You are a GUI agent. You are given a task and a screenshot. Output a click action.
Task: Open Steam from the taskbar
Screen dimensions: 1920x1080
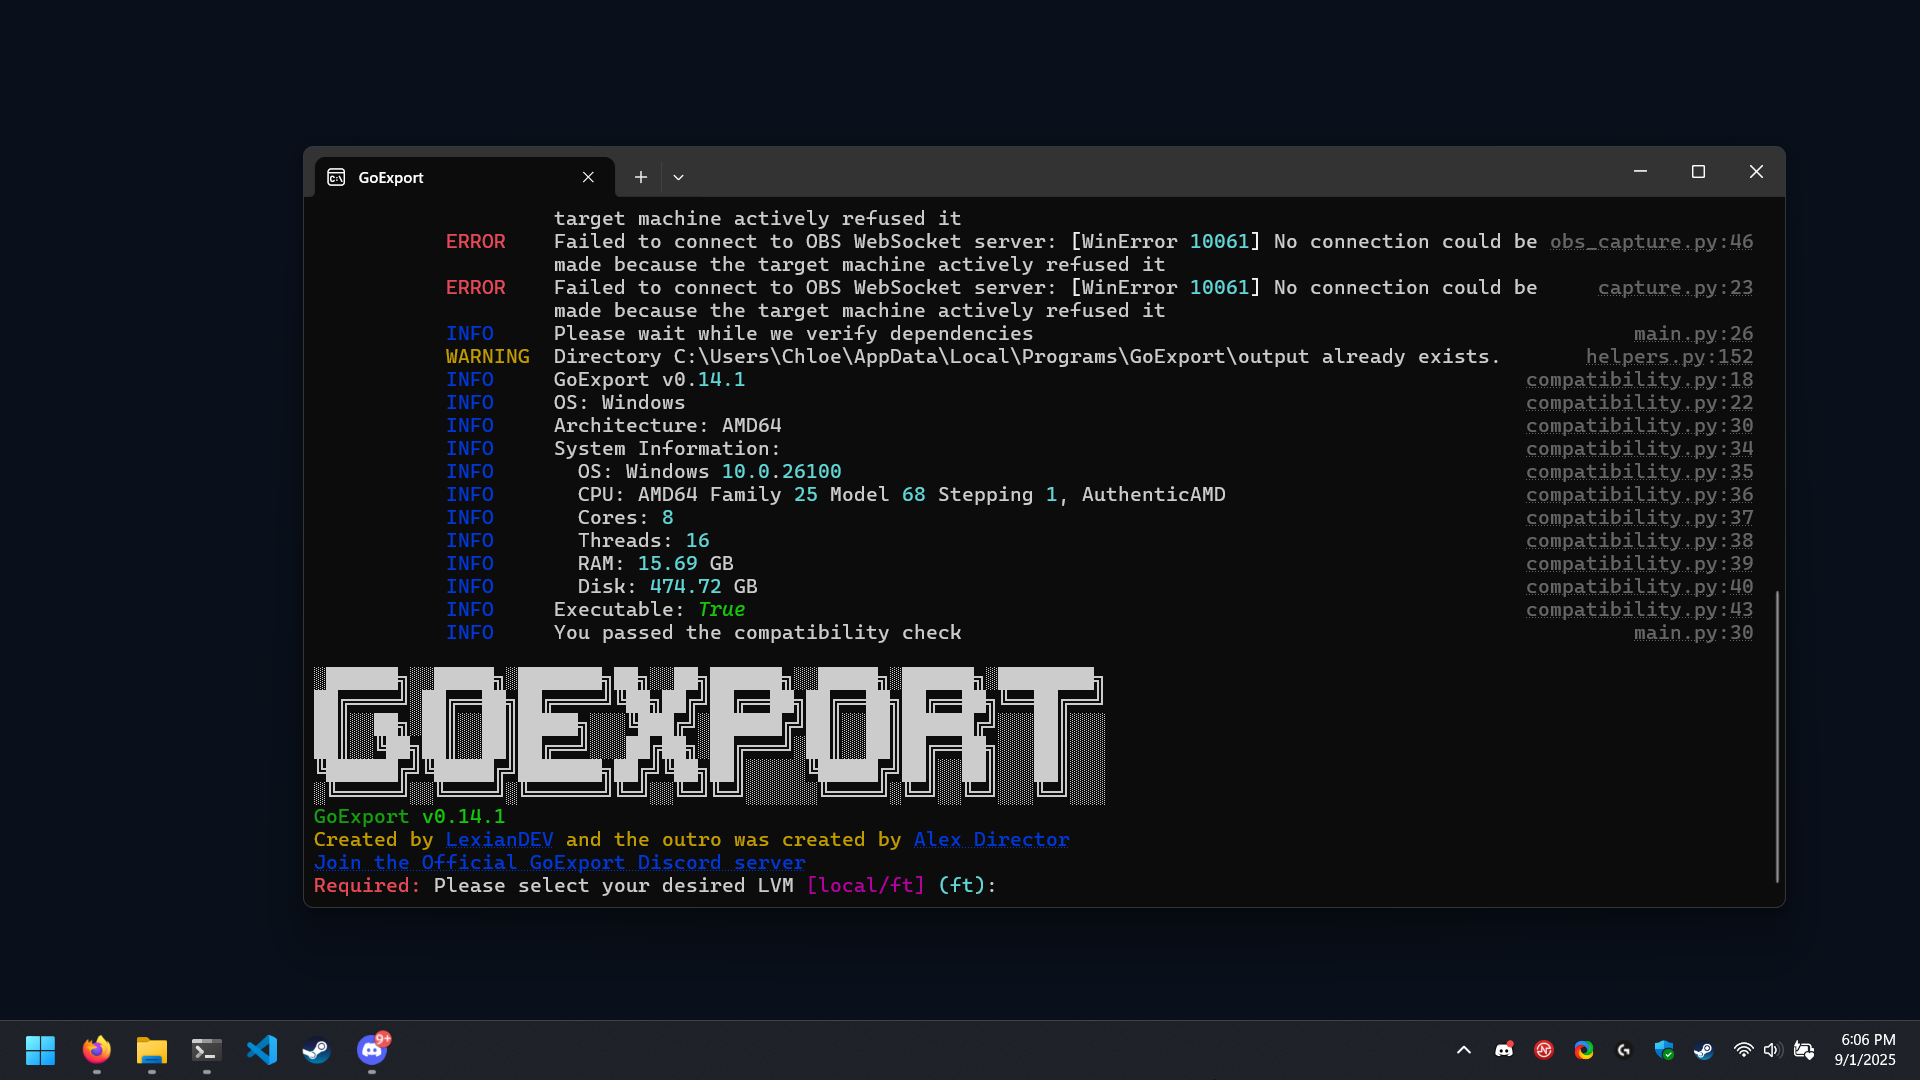316,1050
